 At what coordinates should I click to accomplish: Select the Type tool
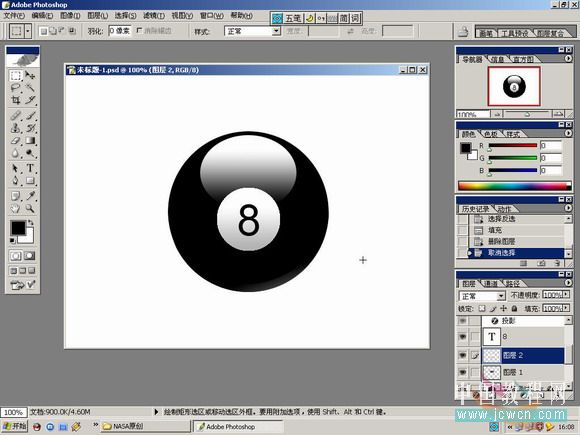[x=30, y=168]
